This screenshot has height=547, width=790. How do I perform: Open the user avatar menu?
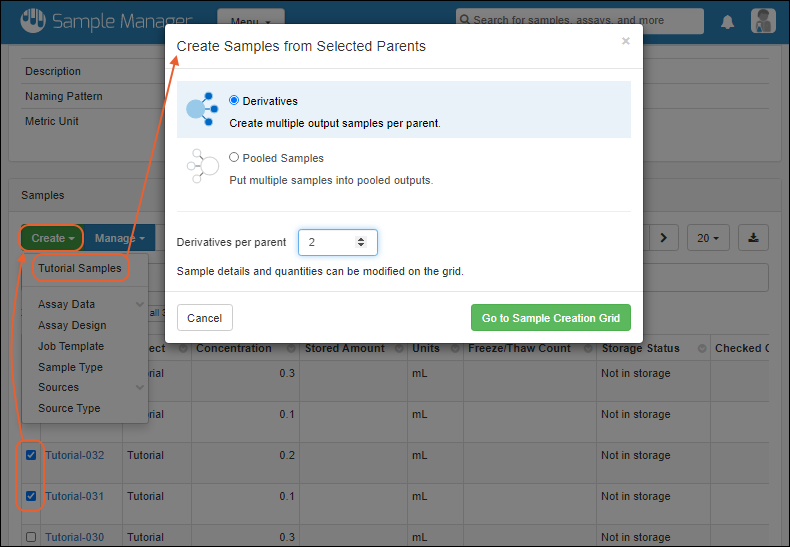pos(763,21)
